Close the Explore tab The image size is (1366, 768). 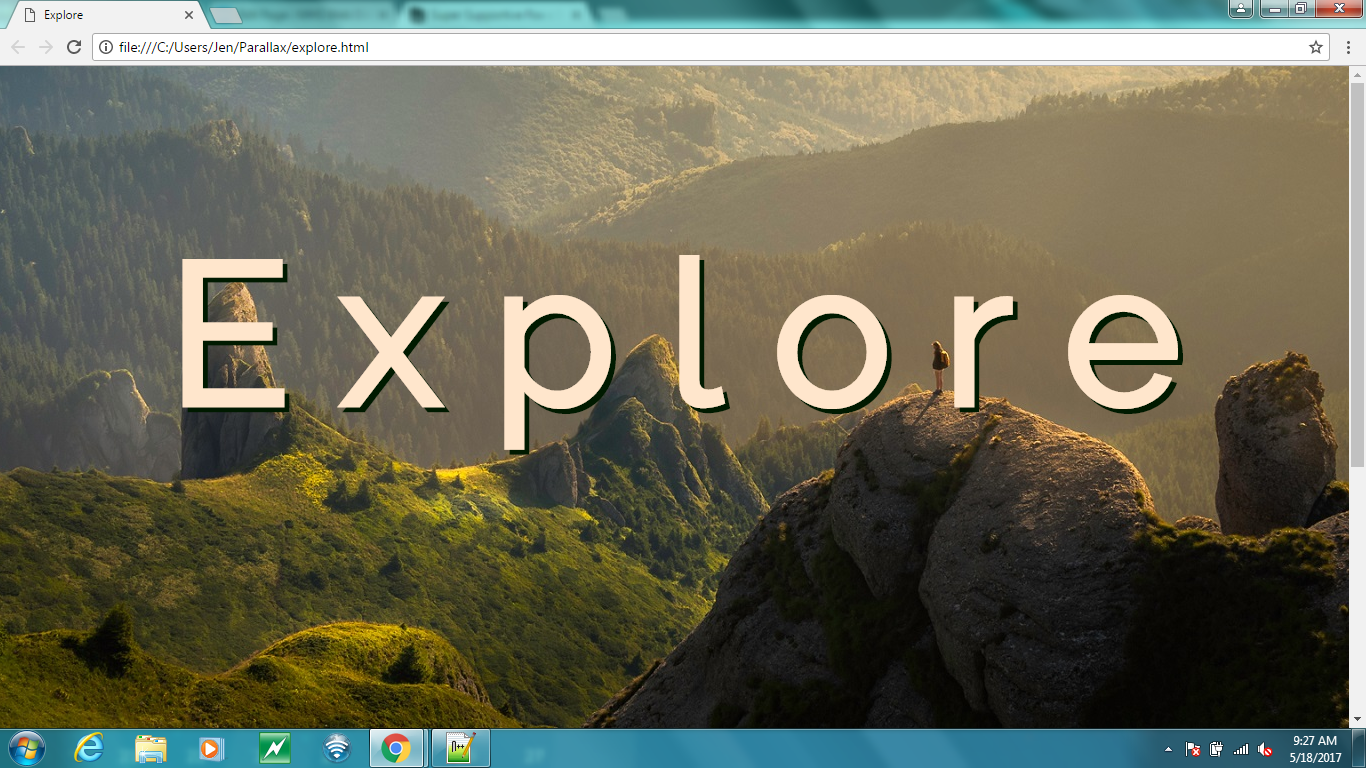click(189, 15)
